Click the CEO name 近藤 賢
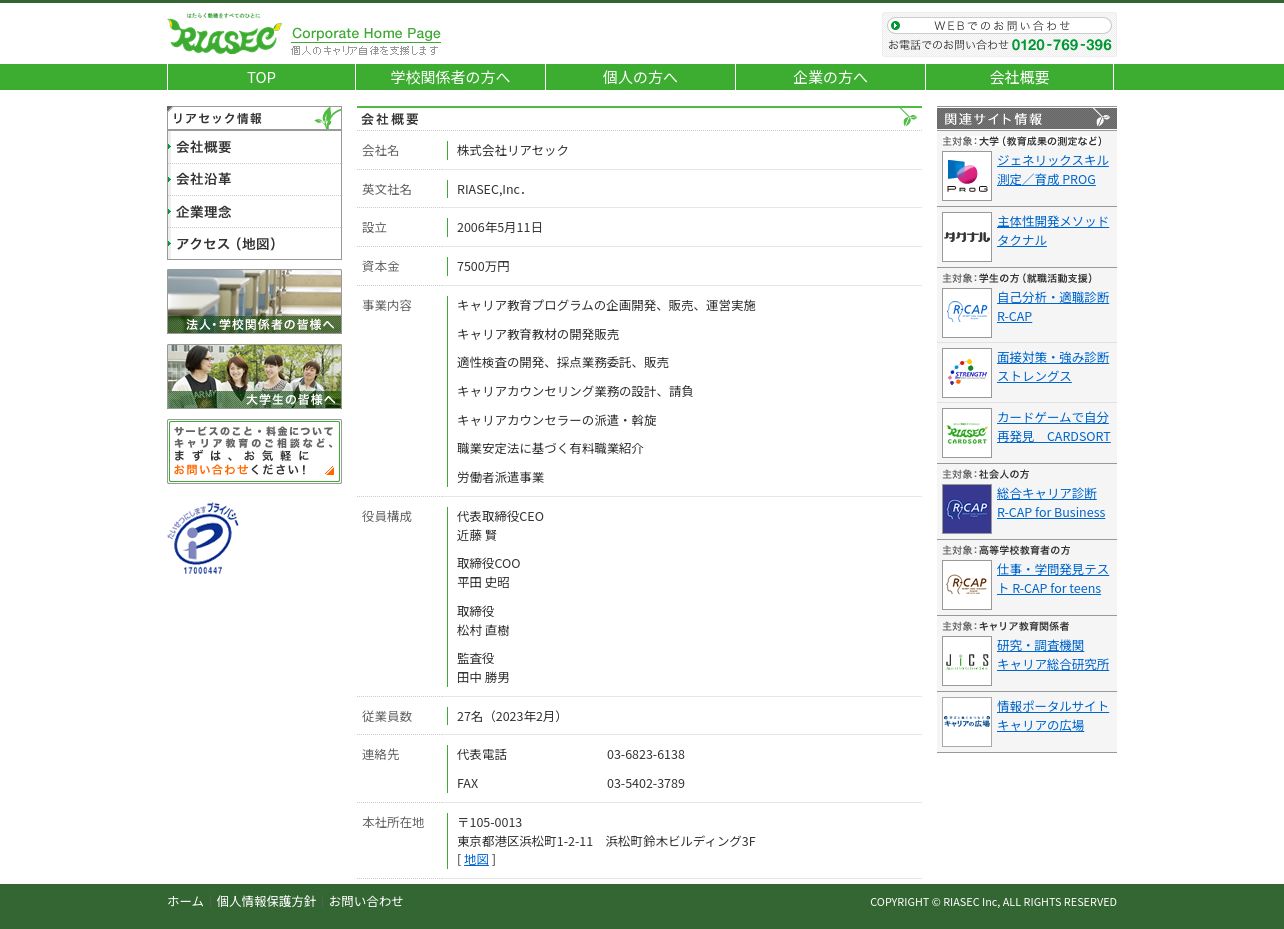The width and height of the screenshot is (1284, 929). point(477,536)
